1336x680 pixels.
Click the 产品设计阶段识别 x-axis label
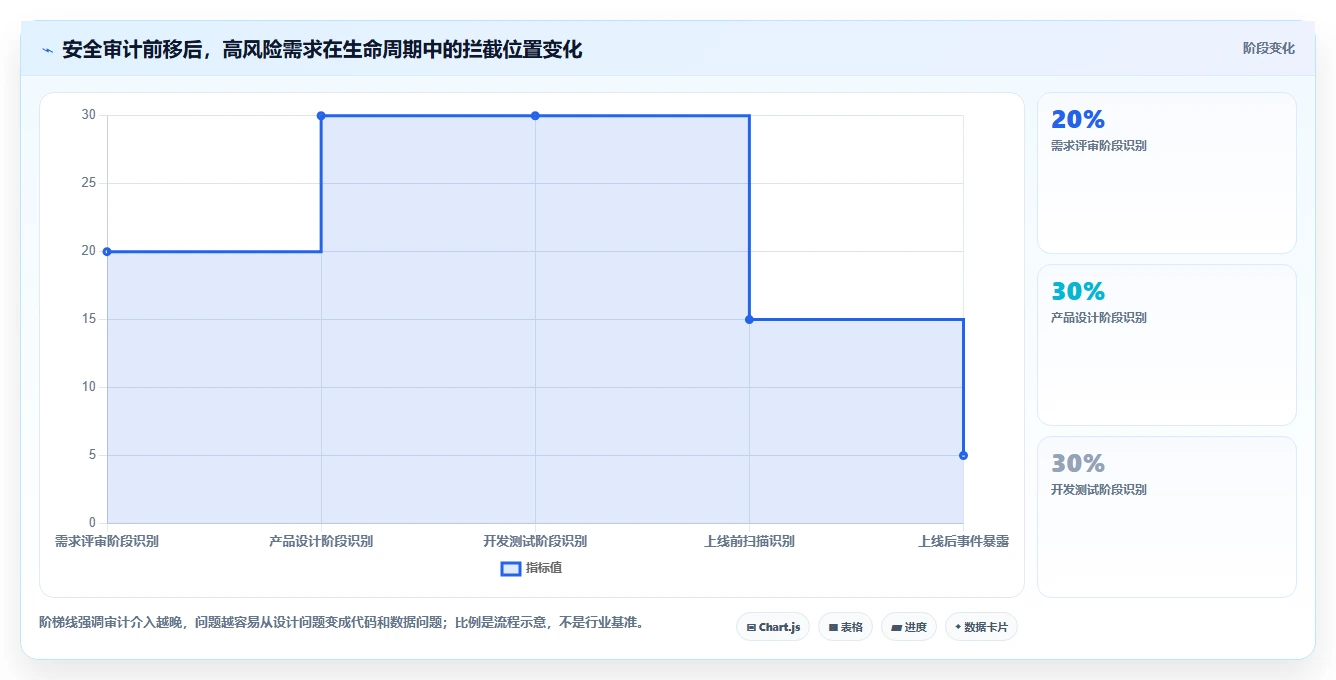point(321,541)
